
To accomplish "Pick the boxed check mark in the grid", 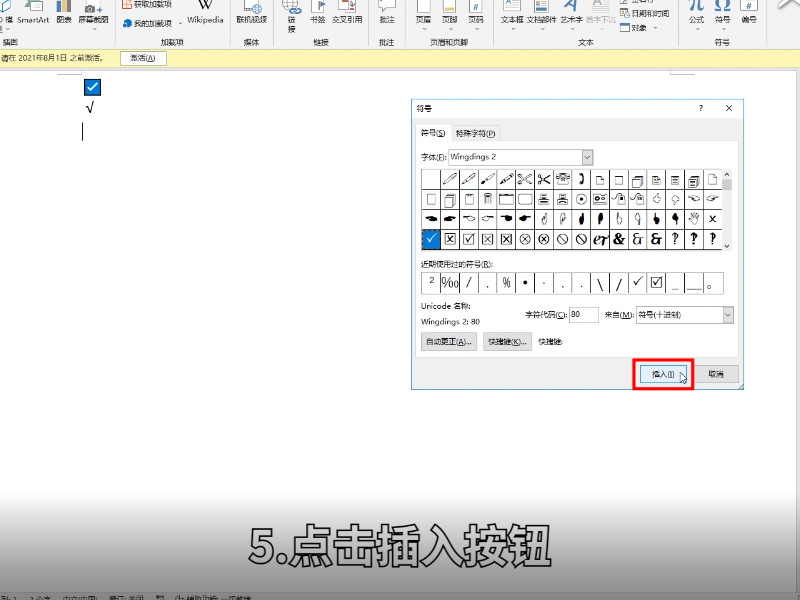I will point(469,239).
